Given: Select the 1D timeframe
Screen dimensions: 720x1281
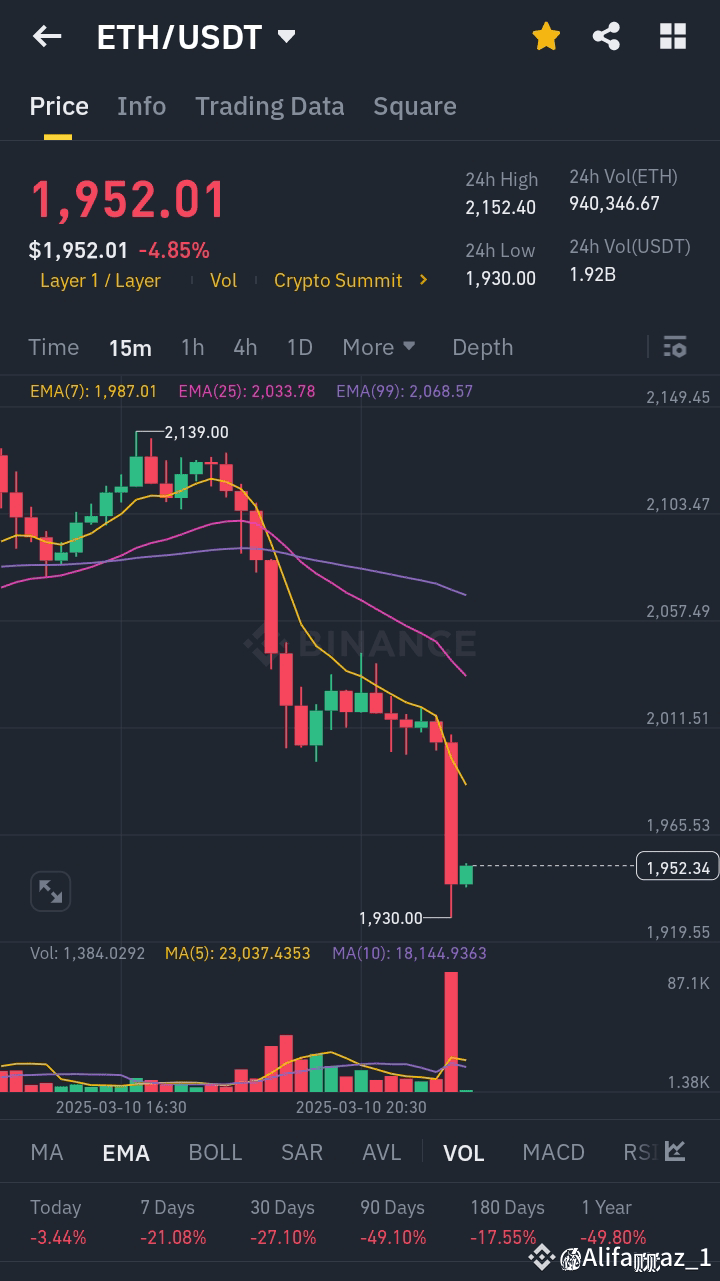Looking at the screenshot, I should tap(299, 347).
